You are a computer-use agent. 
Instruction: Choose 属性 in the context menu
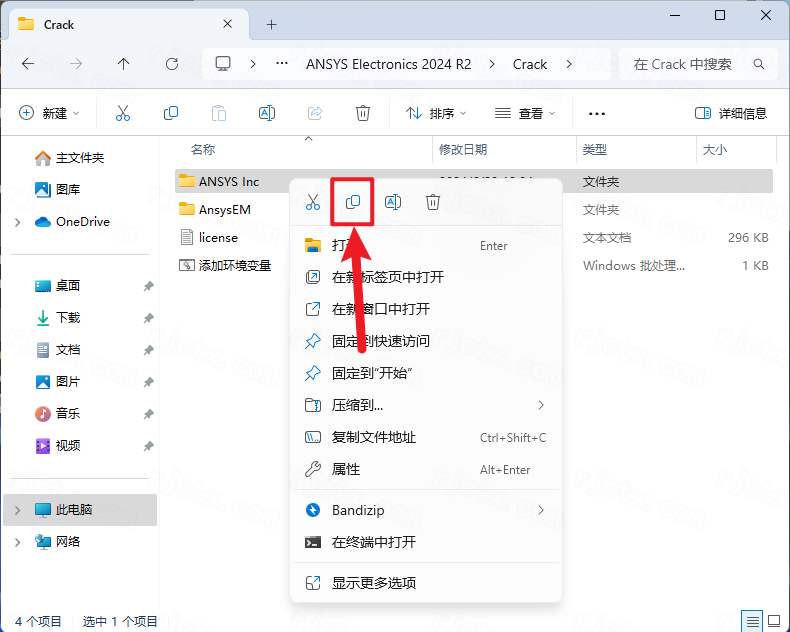coord(346,469)
